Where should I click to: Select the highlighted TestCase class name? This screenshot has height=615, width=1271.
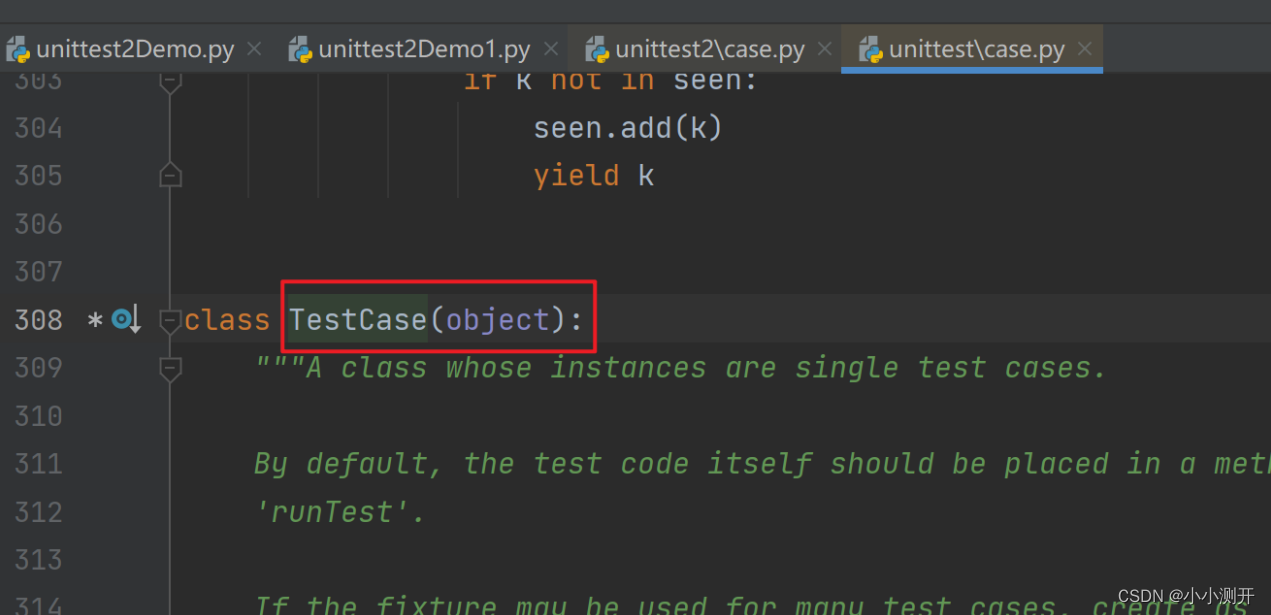point(357,318)
